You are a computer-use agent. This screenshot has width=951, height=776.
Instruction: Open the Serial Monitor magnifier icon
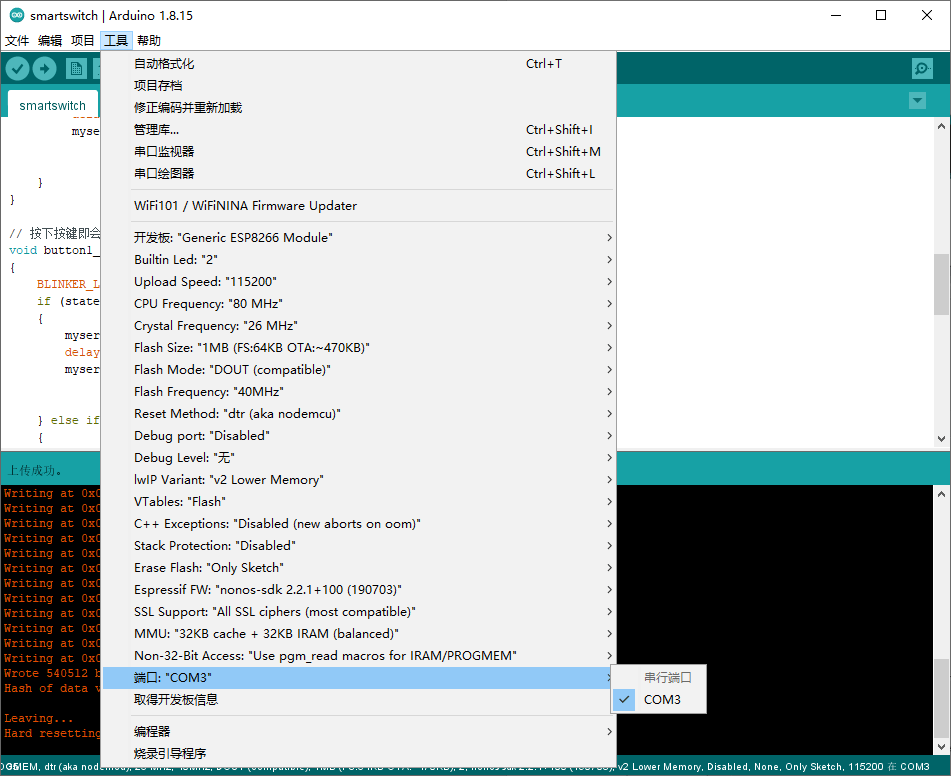pos(922,68)
